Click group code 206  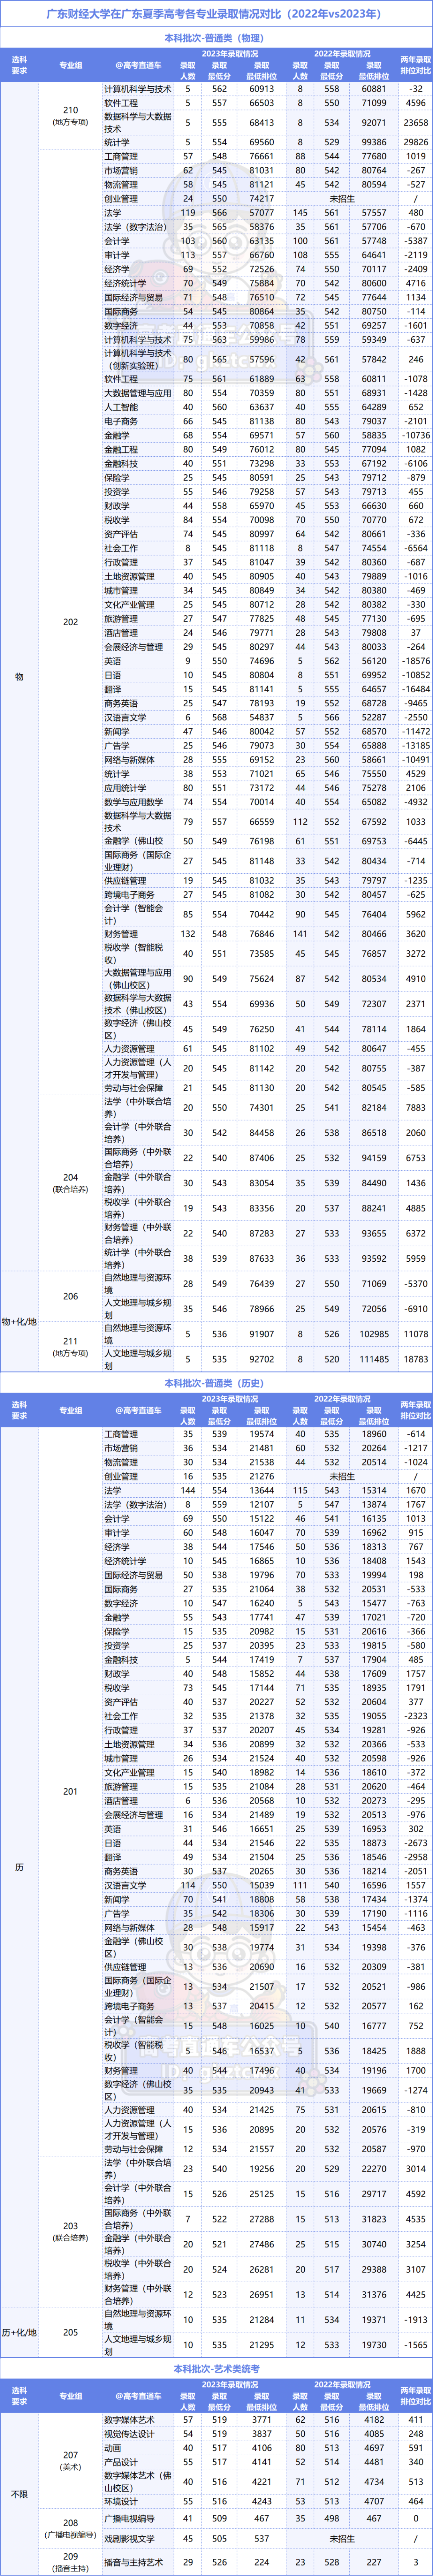click(70, 1296)
